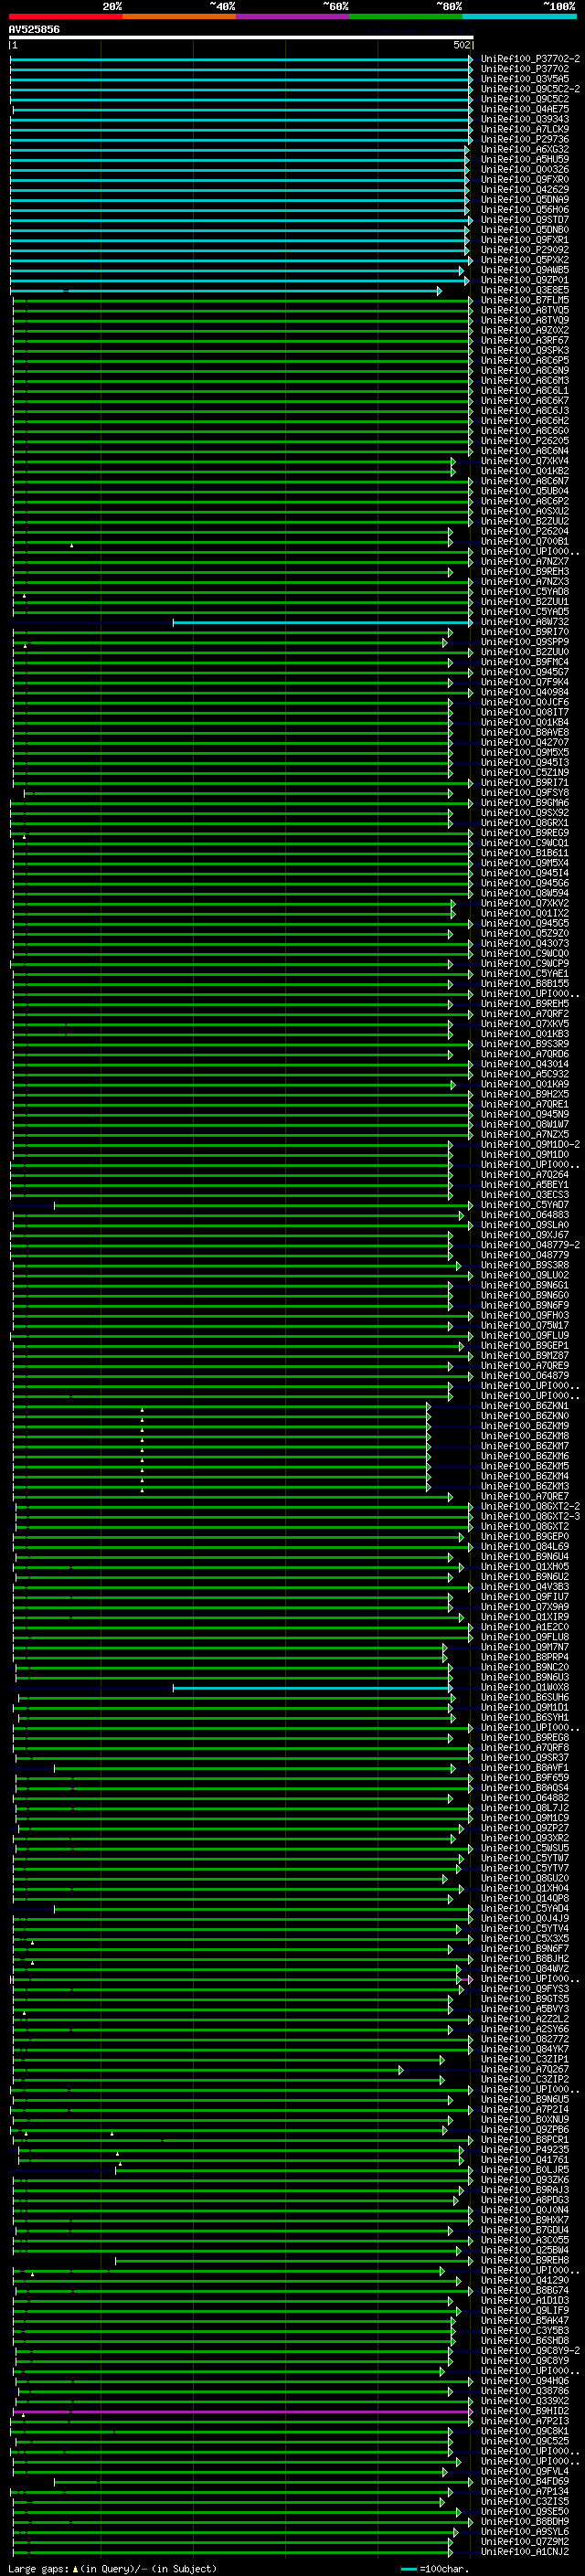Click label UniRef100_Q9STD7
Image resolution: width=585 pixels, height=2576 pixels.
525,220
